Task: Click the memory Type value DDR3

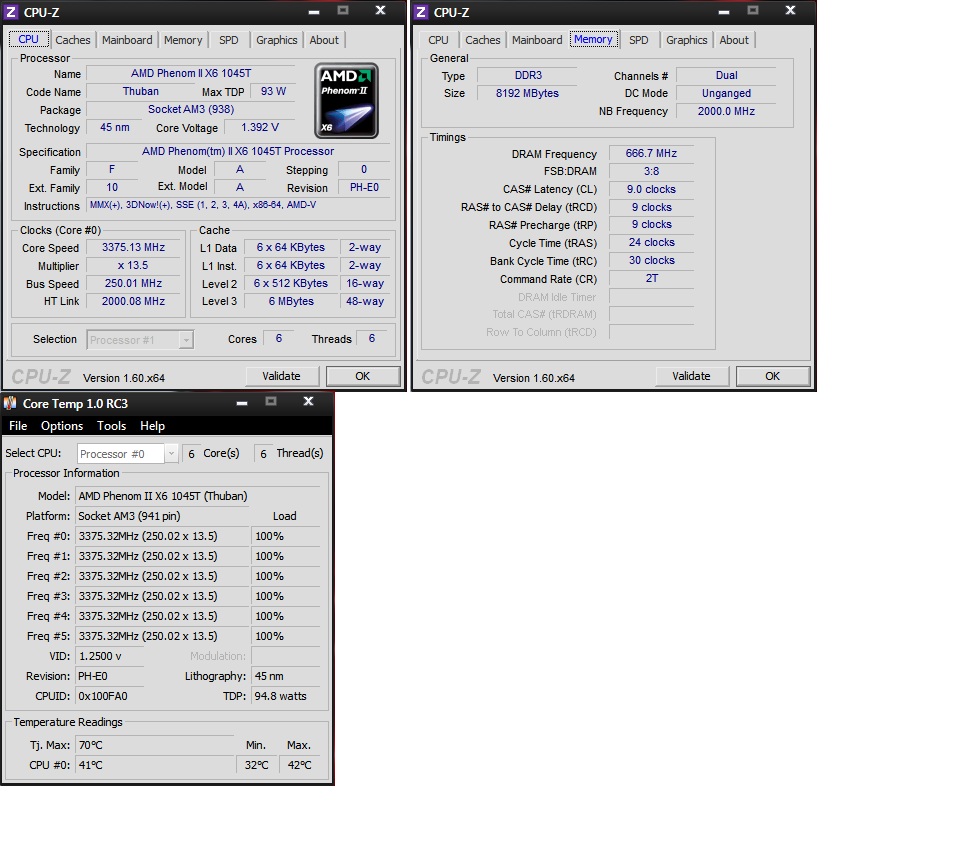Action: pyautogui.click(x=528, y=75)
